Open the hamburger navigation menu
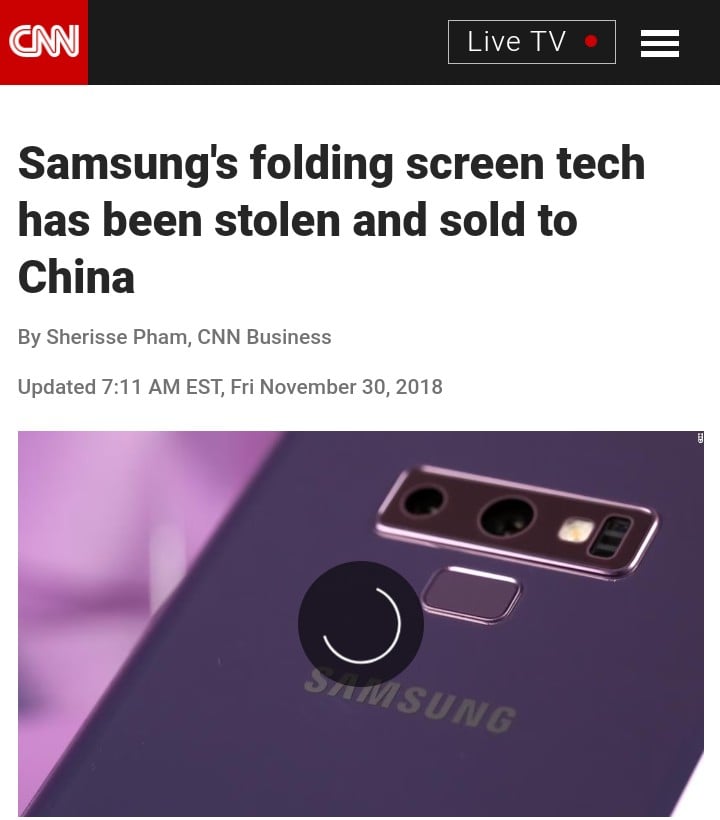 [x=659, y=43]
